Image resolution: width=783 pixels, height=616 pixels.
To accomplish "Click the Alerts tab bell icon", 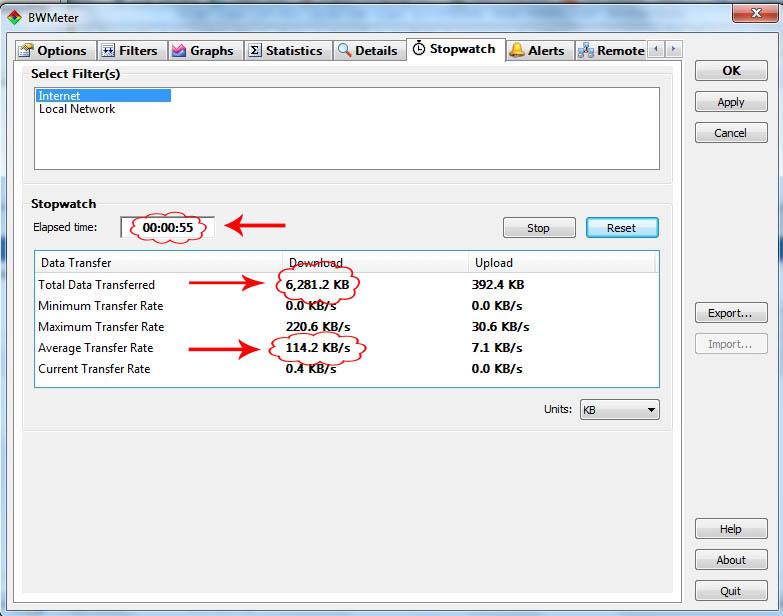I will (517, 50).
